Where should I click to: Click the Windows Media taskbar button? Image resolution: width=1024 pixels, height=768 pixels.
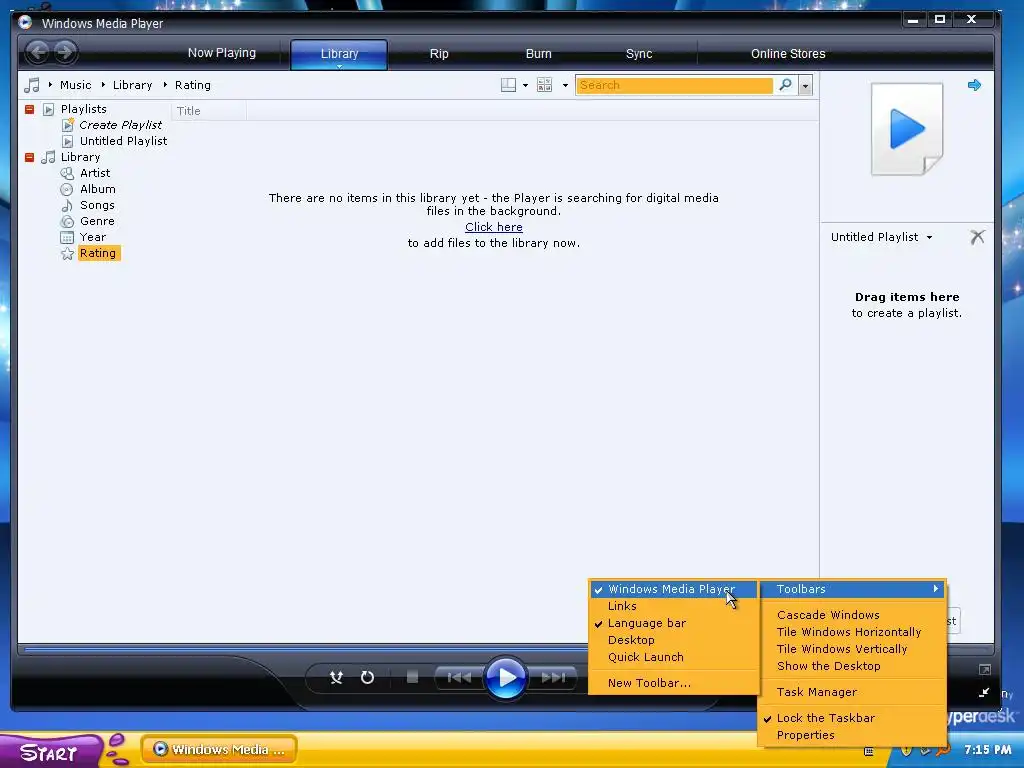[219, 750]
